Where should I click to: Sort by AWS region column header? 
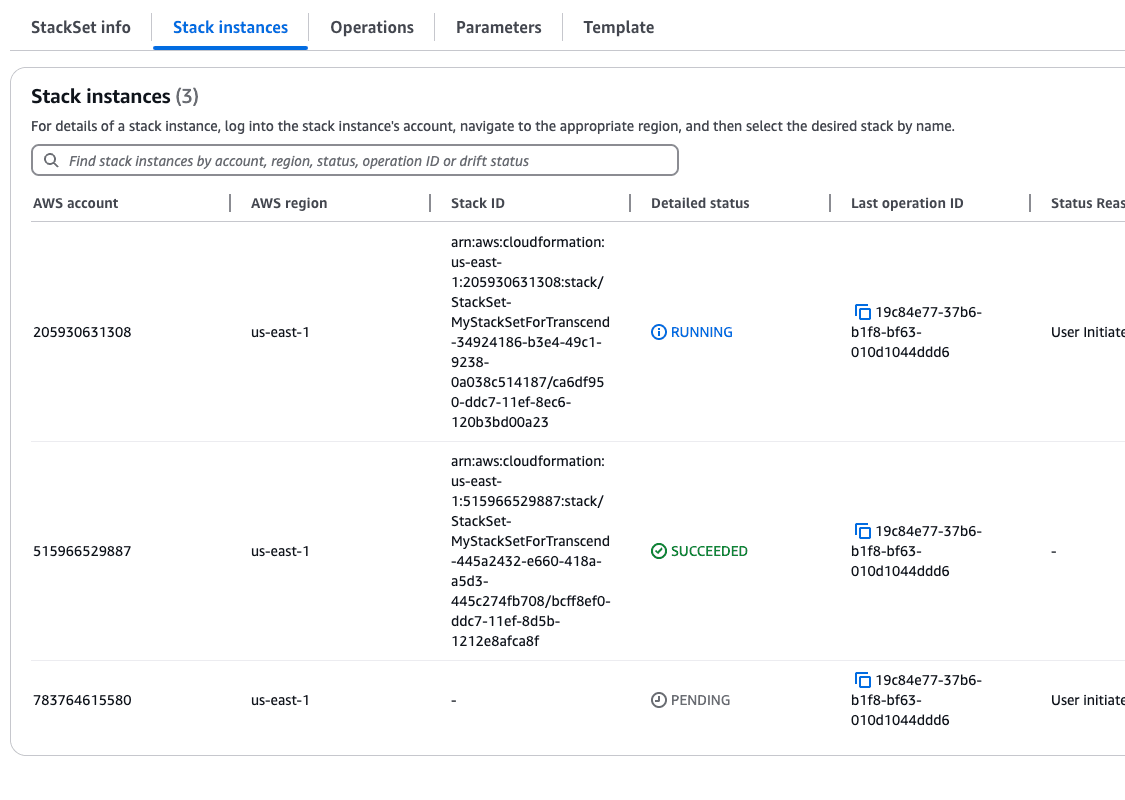click(289, 203)
